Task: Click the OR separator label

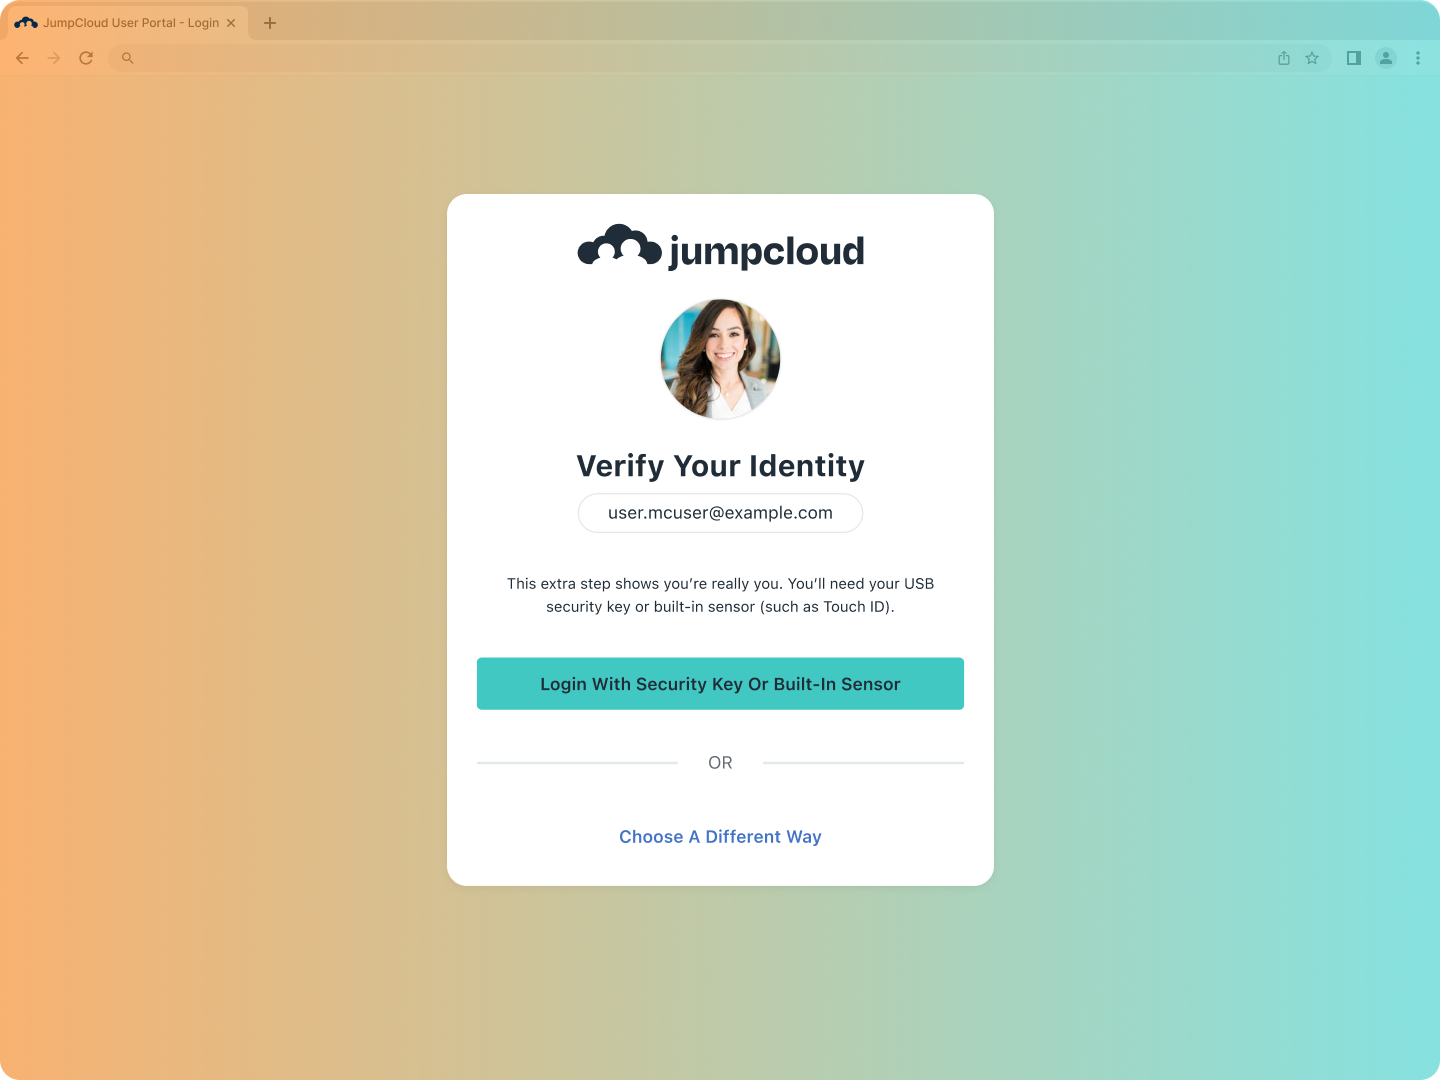Action: (x=720, y=763)
